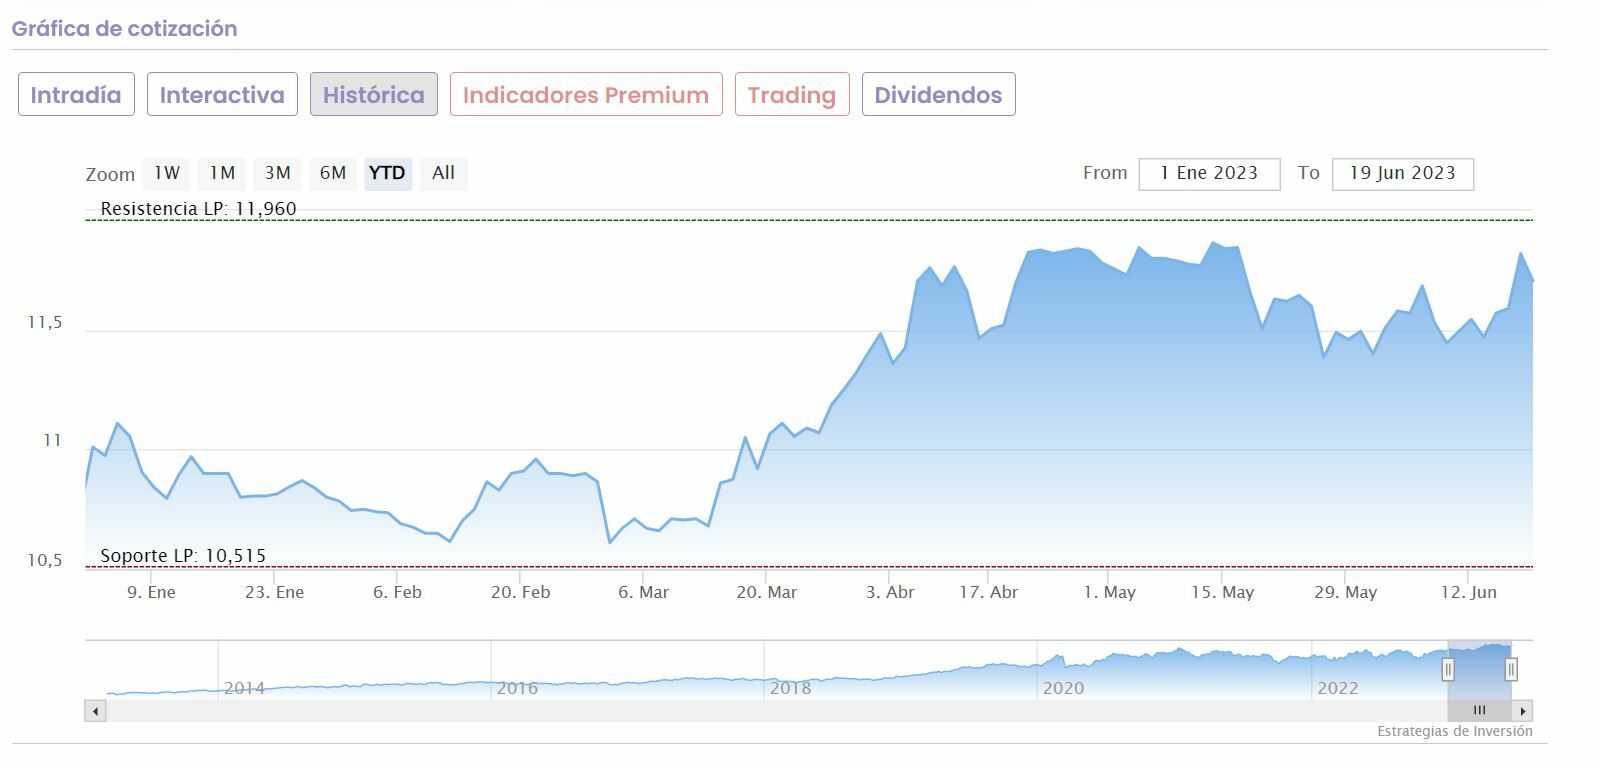Click the From date field
The height and width of the screenshot is (768, 1601).
1209,173
